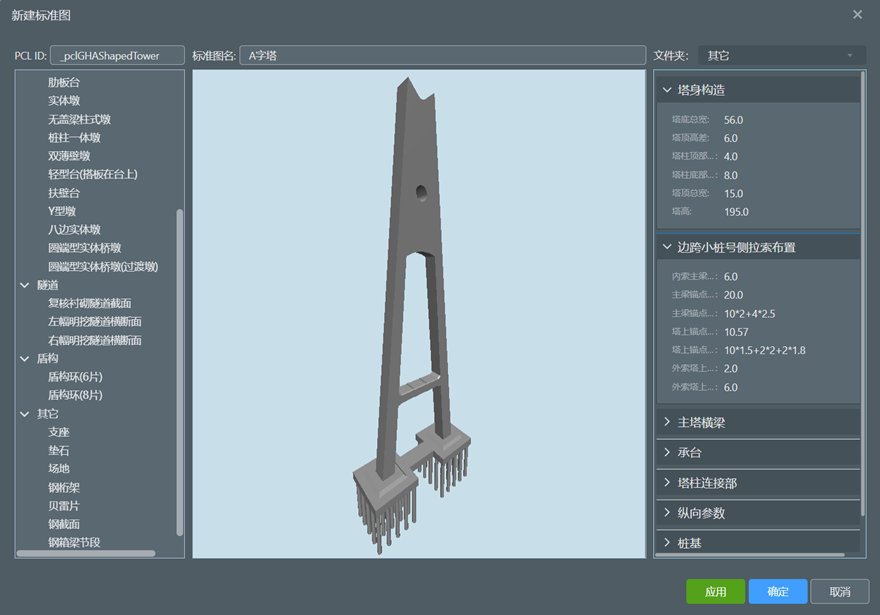The width and height of the screenshot is (880, 615).
Task: Edit the 塔高 value 195.0
Action: click(x=736, y=212)
